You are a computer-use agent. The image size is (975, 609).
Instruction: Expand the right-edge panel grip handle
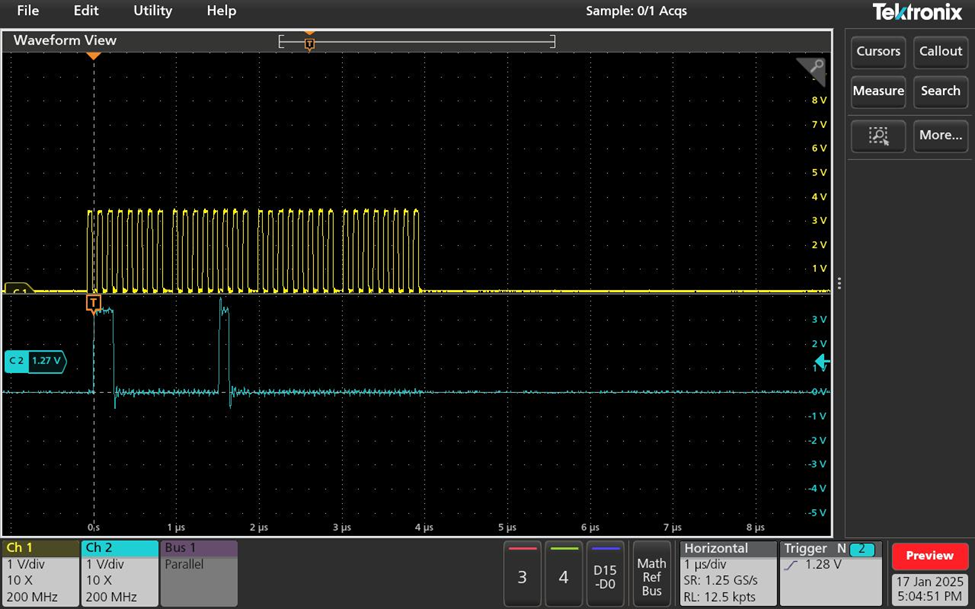[x=839, y=283]
